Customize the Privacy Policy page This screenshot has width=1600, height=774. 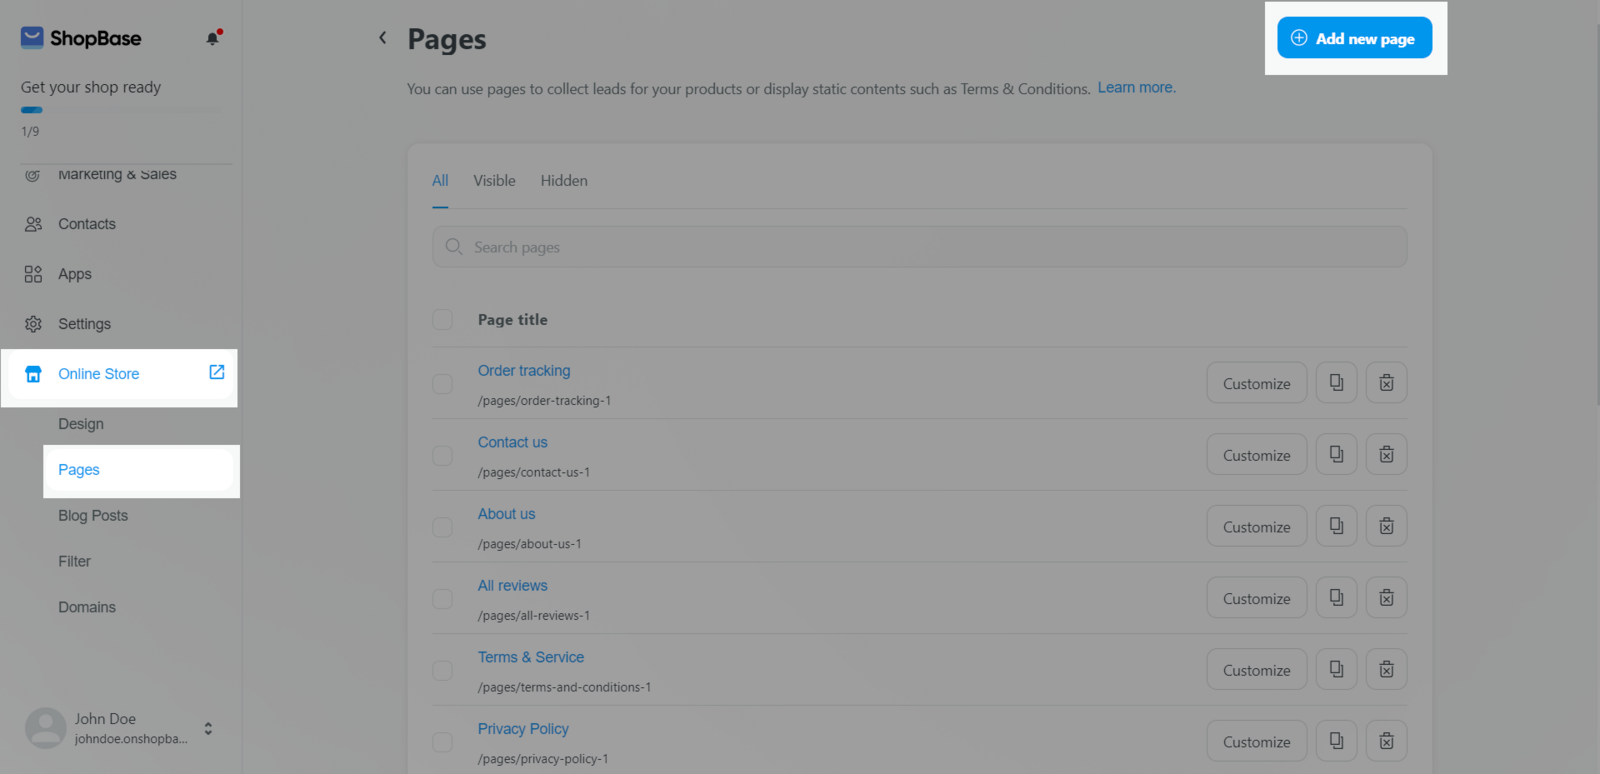click(1257, 741)
